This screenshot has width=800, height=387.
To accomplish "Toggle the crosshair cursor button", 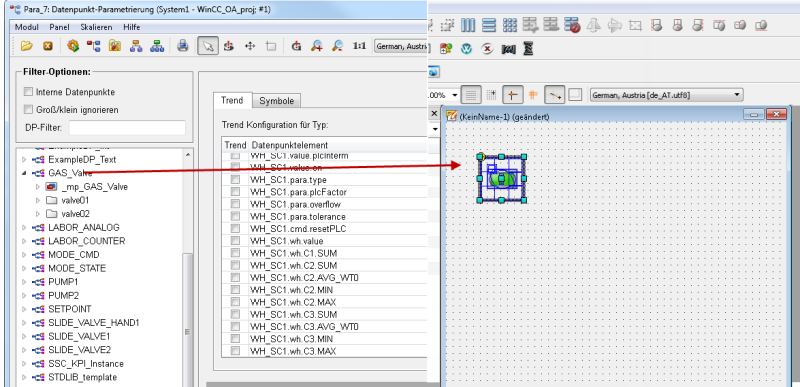I will pos(512,94).
